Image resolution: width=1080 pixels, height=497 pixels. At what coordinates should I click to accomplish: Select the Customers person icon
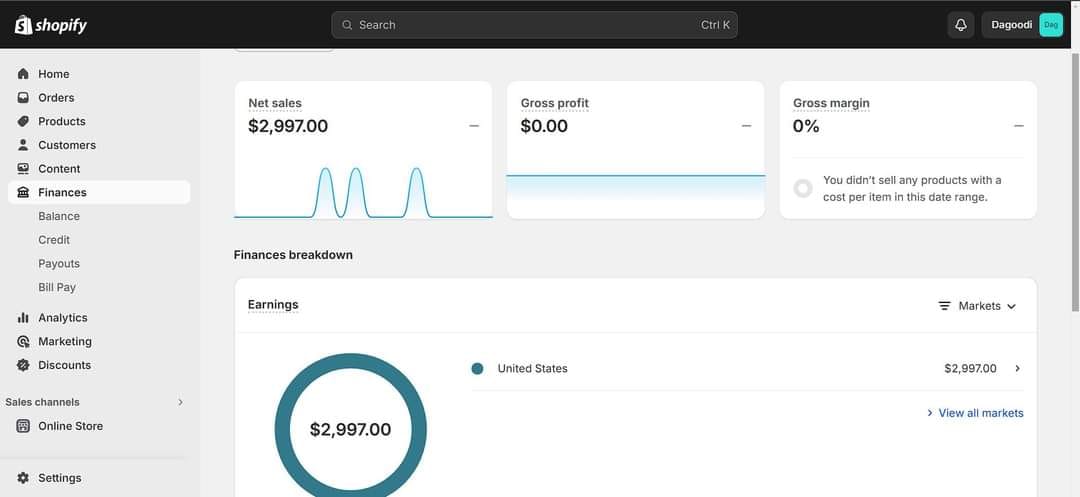pyautogui.click(x=23, y=145)
